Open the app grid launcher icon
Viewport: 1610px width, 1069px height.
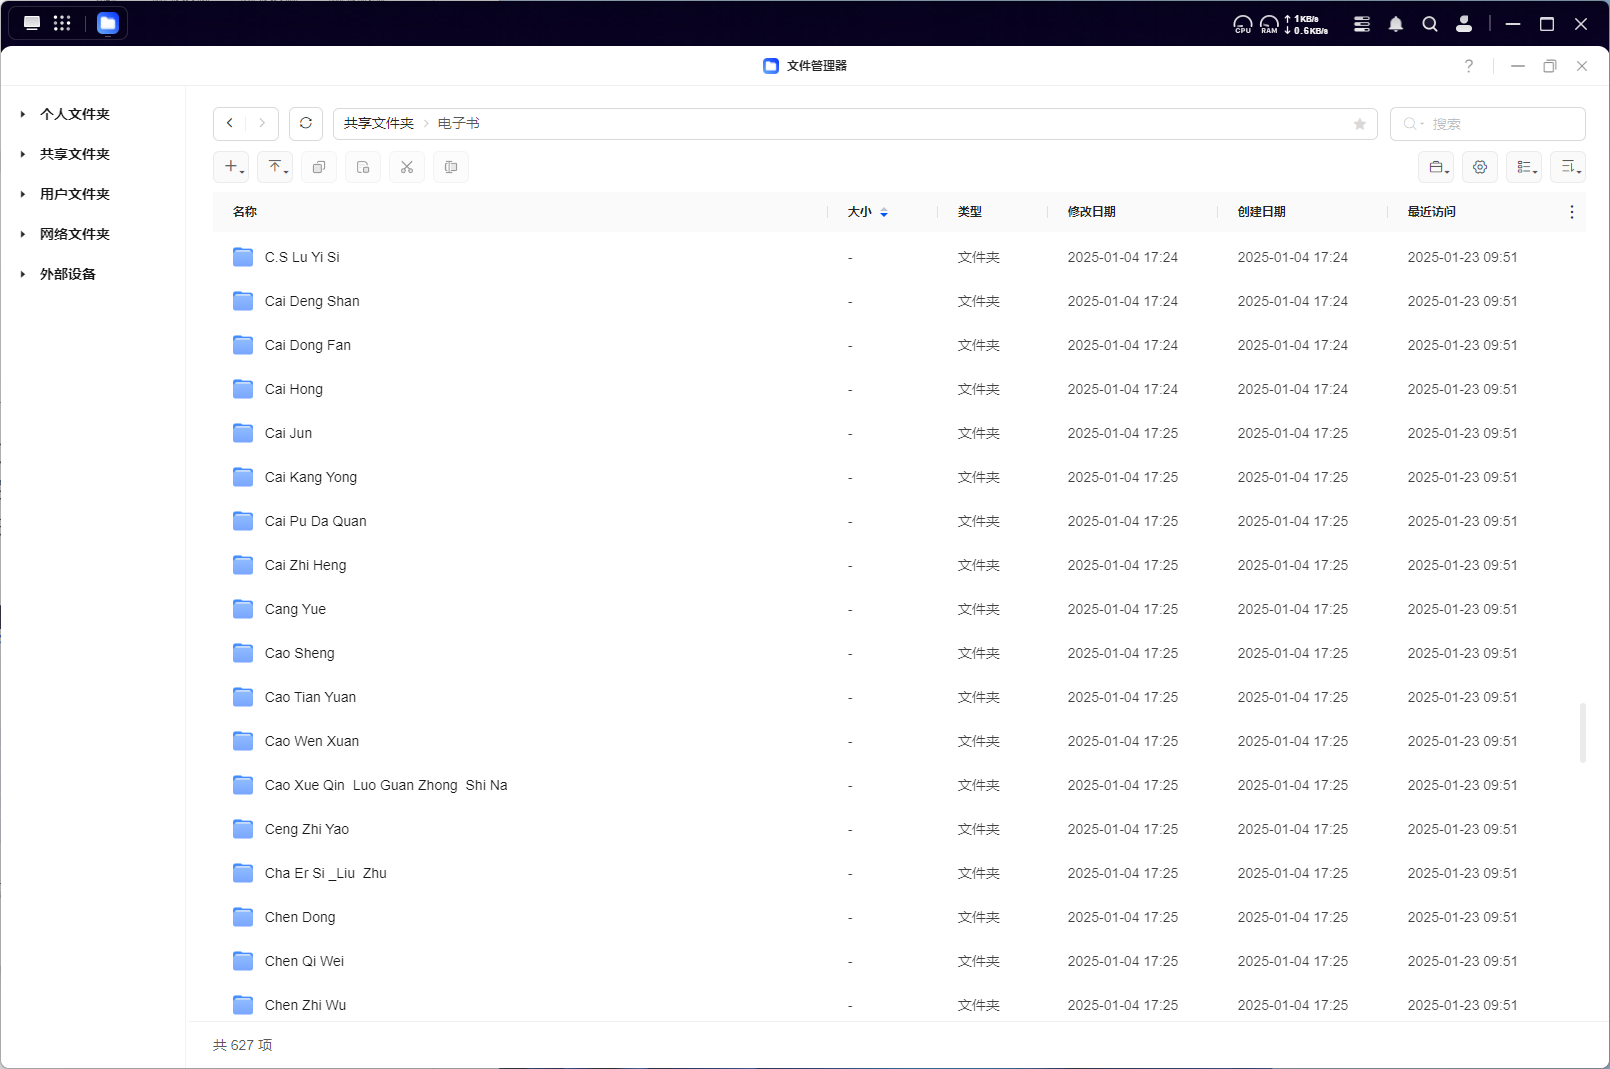point(62,23)
